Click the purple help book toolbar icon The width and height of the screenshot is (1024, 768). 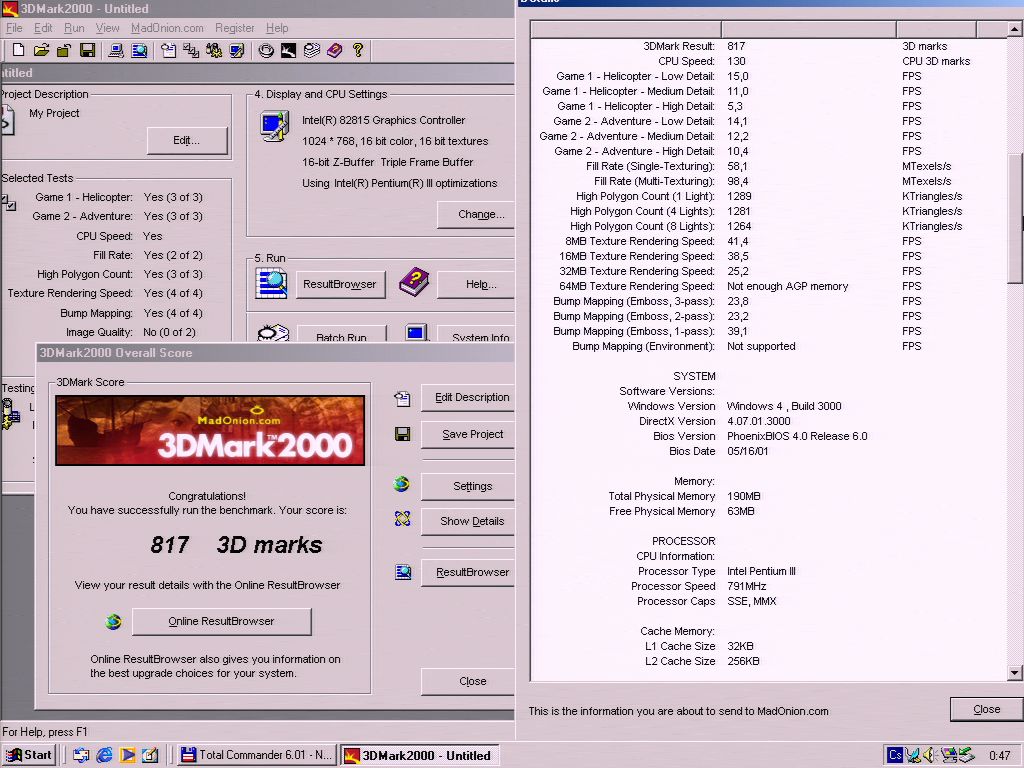334,50
